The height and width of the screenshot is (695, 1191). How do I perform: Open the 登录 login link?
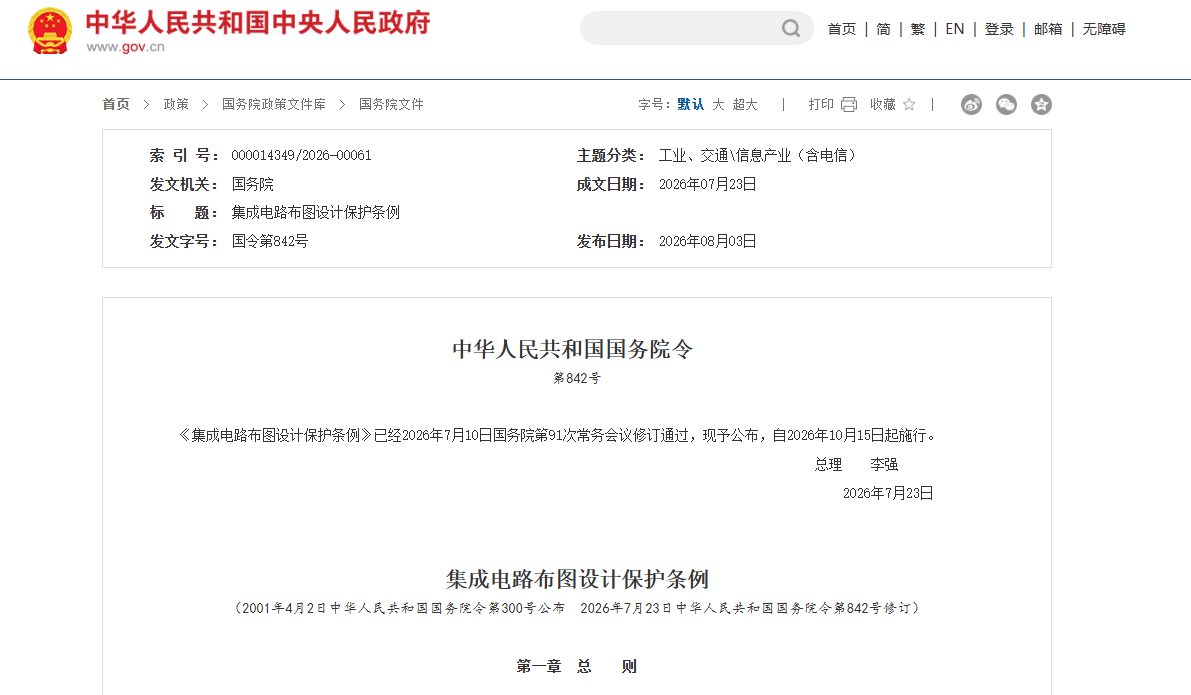coord(999,29)
